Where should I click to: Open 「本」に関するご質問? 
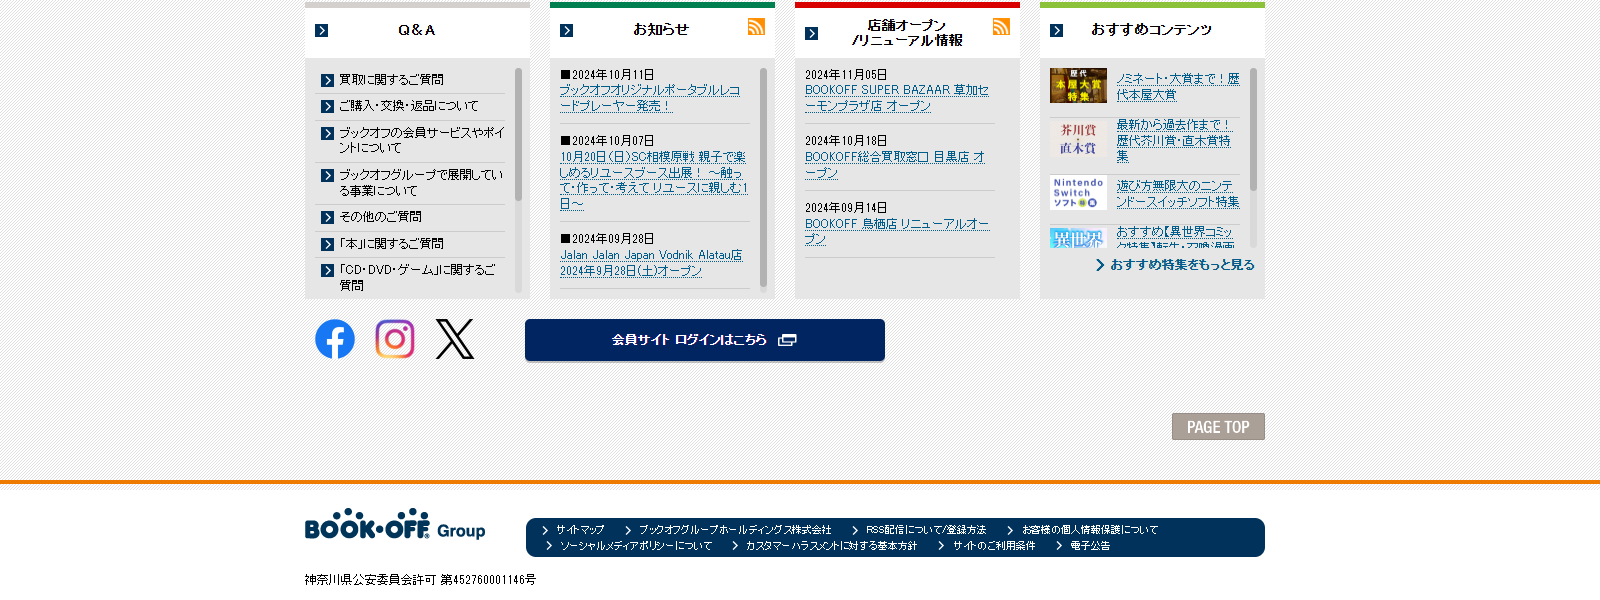pyautogui.click(x=391, y=244)
